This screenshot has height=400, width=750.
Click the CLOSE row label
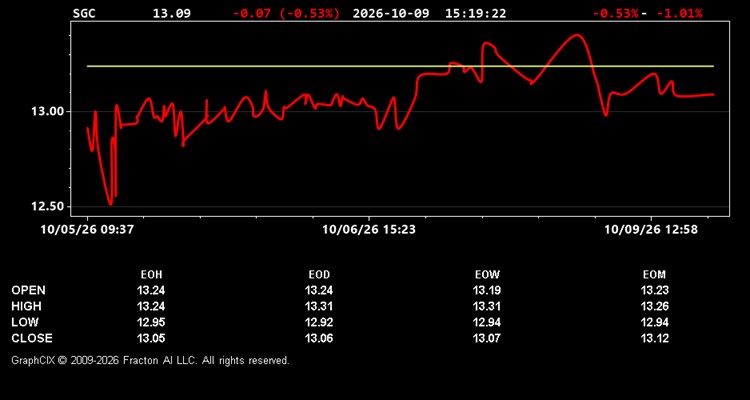pos(32,338)
